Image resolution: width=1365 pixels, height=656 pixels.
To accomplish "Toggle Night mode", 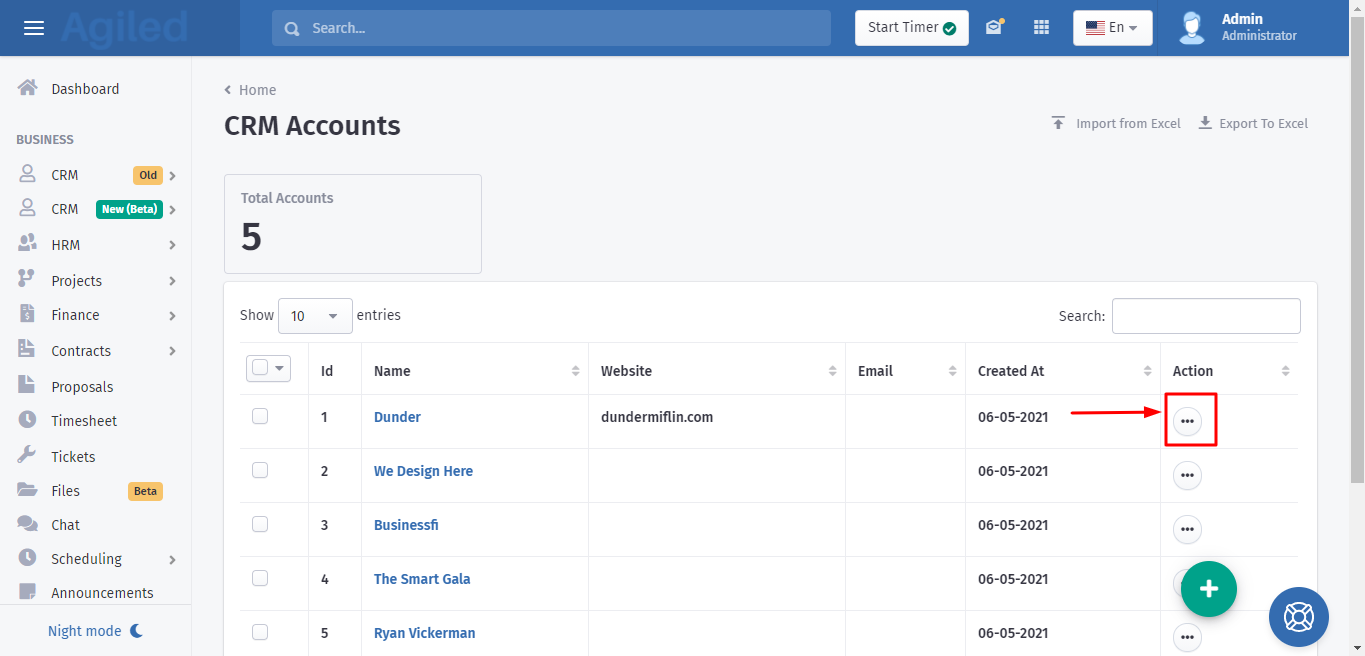I will click(x=96, y=631).
